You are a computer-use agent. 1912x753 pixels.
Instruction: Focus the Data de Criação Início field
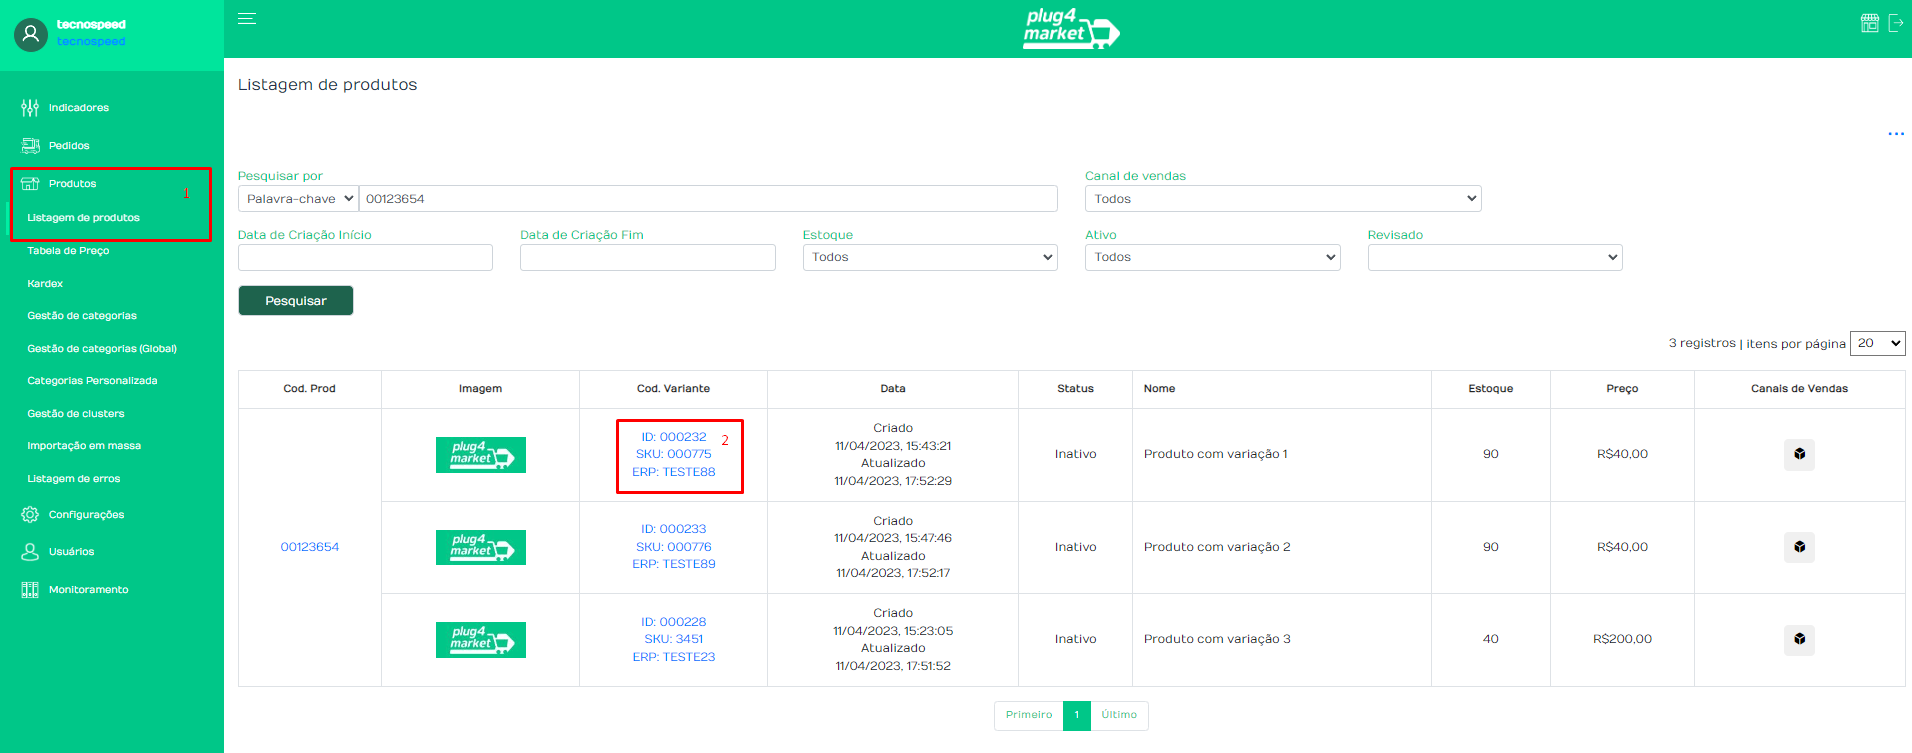point(365,257)
